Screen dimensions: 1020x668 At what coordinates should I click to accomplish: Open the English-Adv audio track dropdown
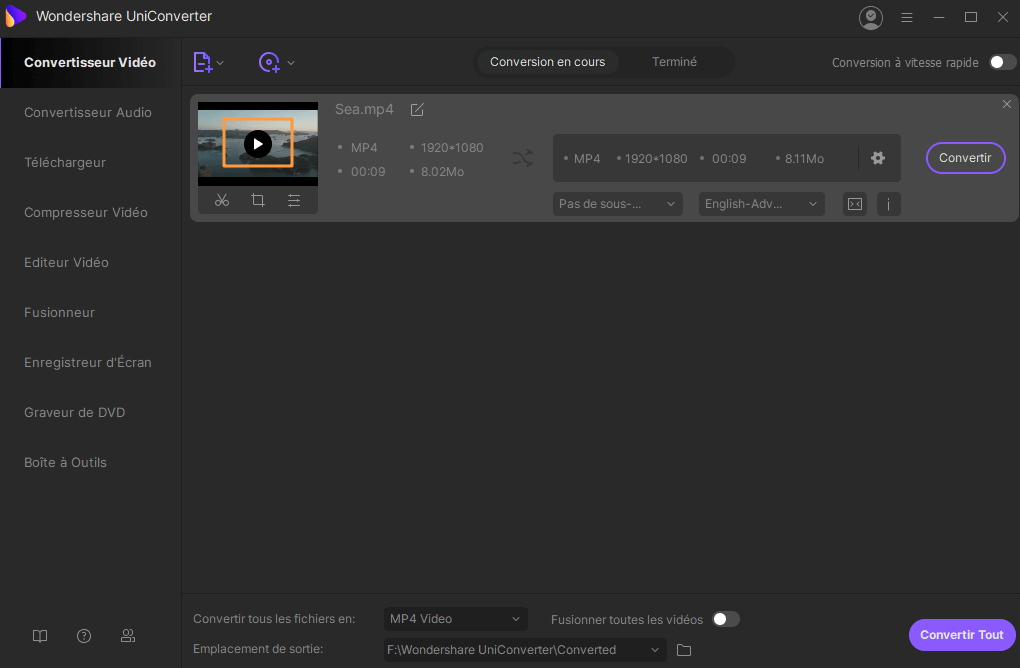pyautogui.click(x=761, y=204)
